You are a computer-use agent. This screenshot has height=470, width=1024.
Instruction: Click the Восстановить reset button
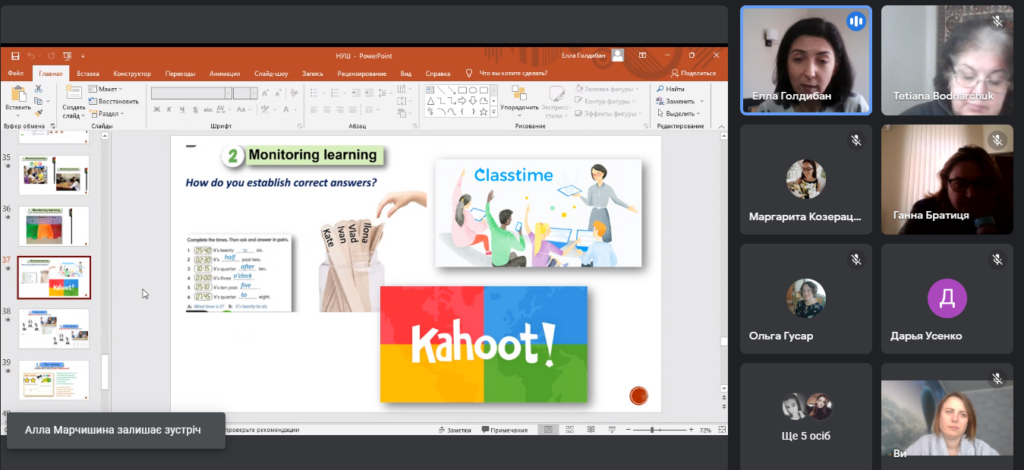[117, 101]
